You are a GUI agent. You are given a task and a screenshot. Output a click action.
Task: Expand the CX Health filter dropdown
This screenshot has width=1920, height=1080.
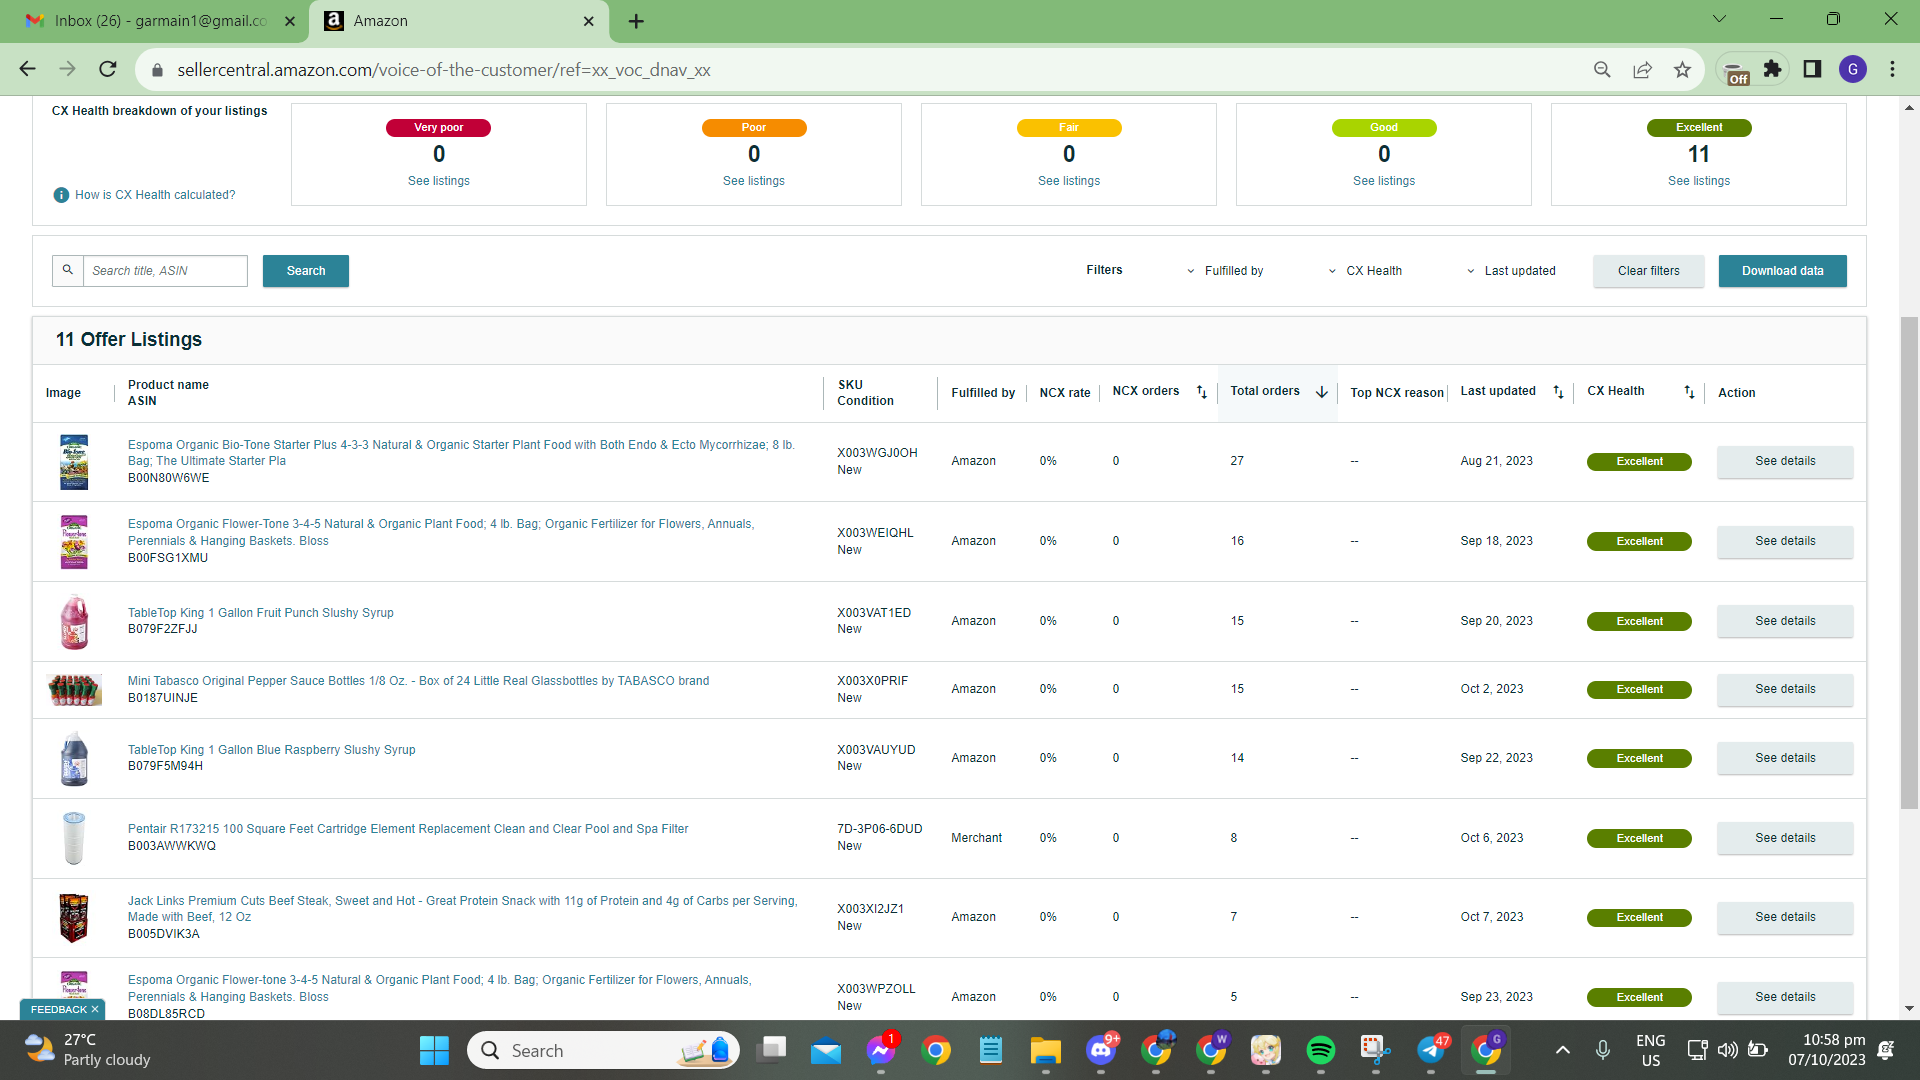coord(1365,271)
